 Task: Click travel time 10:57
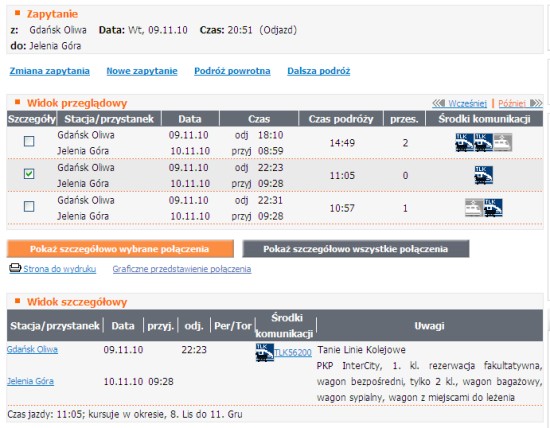342,208
